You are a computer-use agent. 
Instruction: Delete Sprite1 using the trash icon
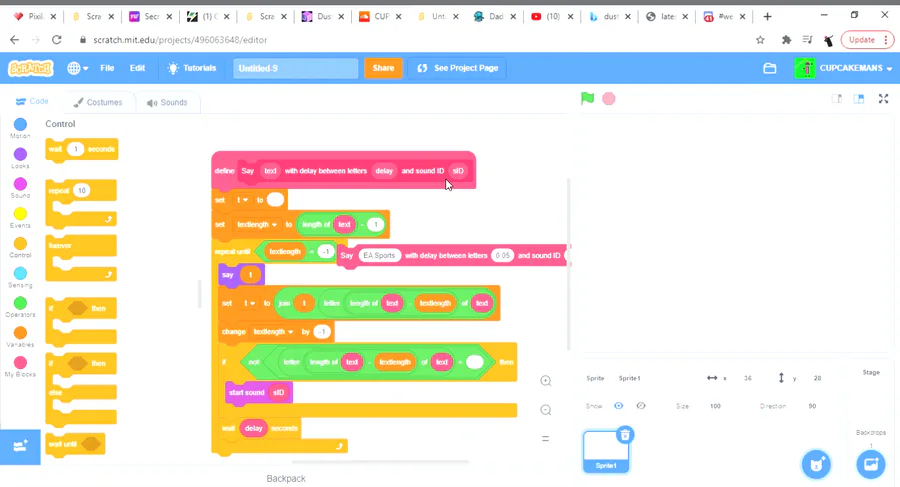click(x=625, y=435)
